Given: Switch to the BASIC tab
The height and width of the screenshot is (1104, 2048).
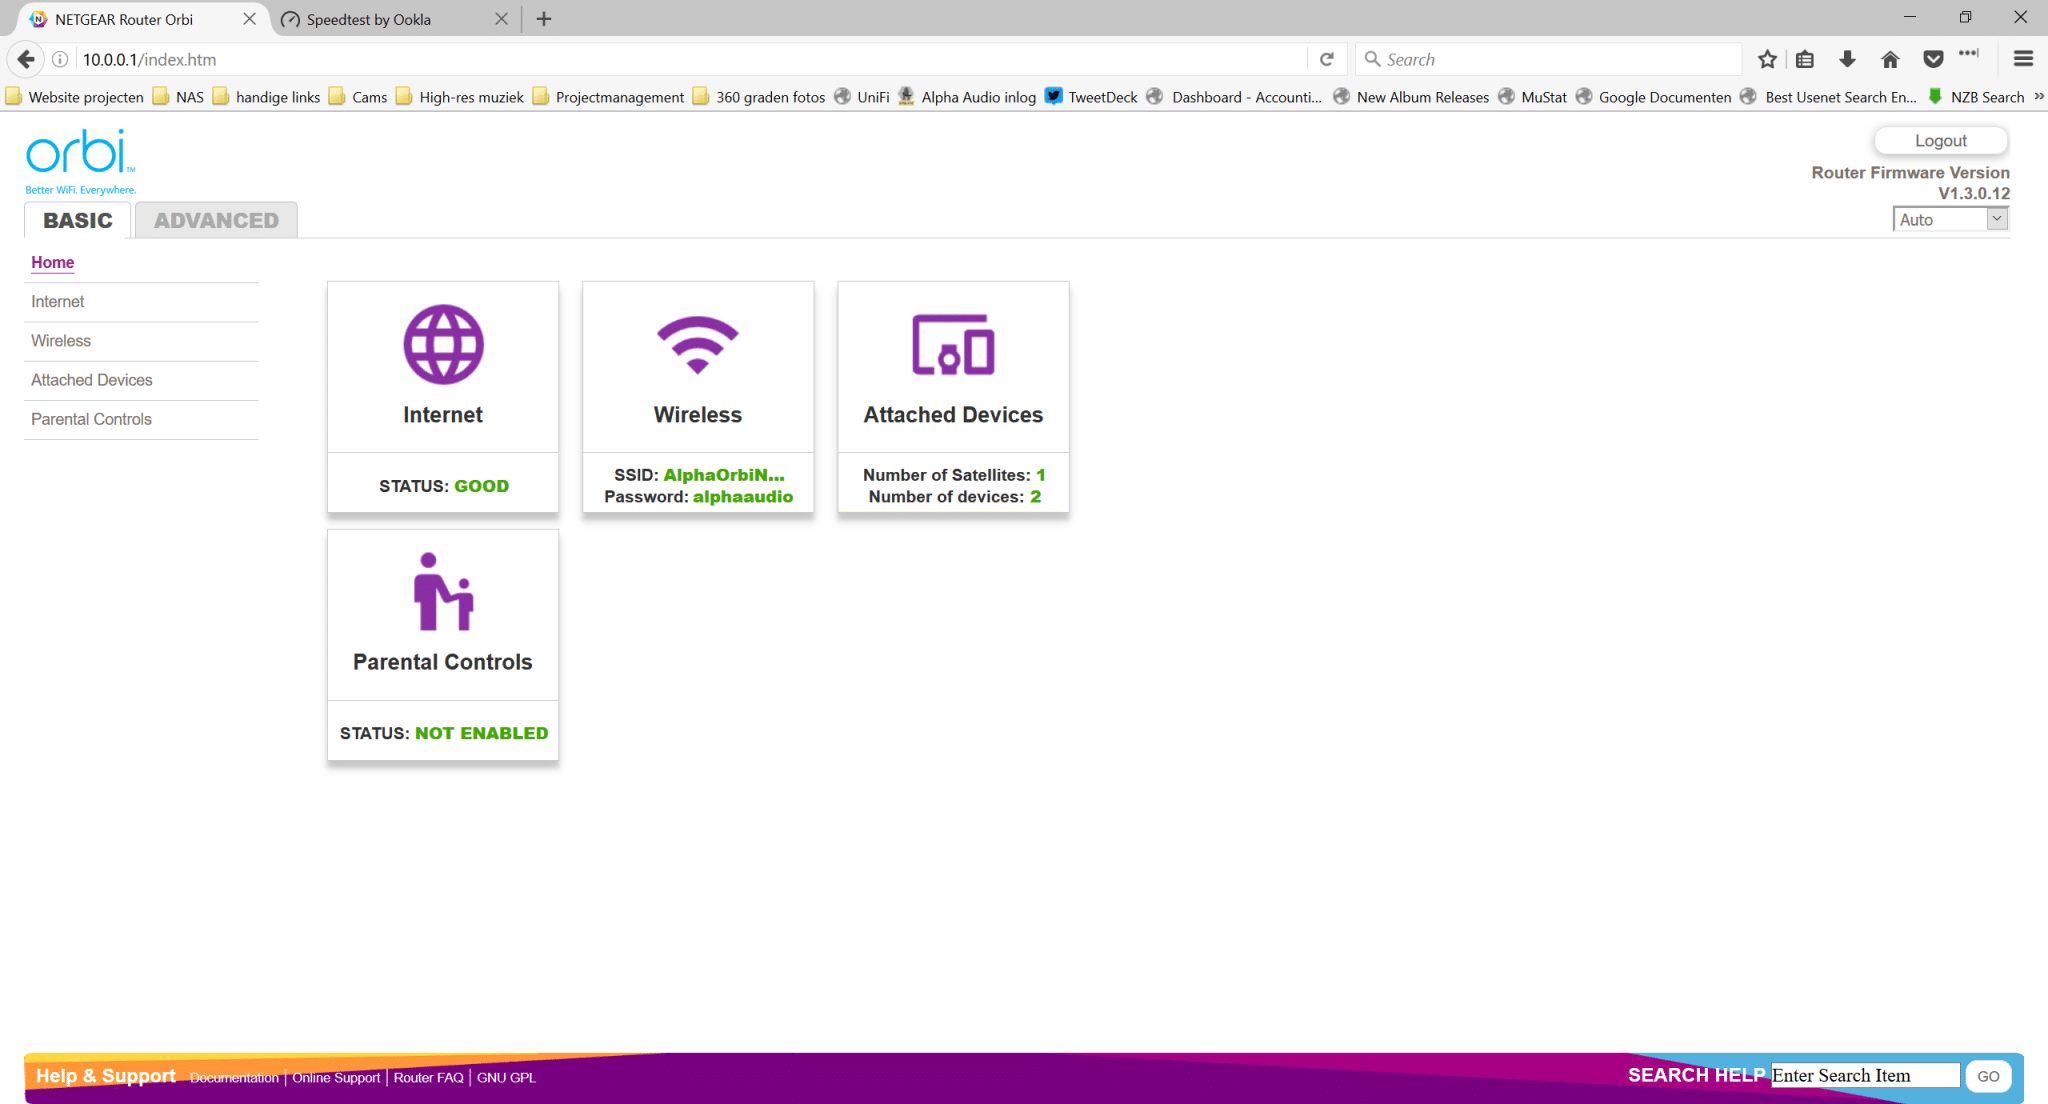Looking at the screenshot, I should 78,220.
